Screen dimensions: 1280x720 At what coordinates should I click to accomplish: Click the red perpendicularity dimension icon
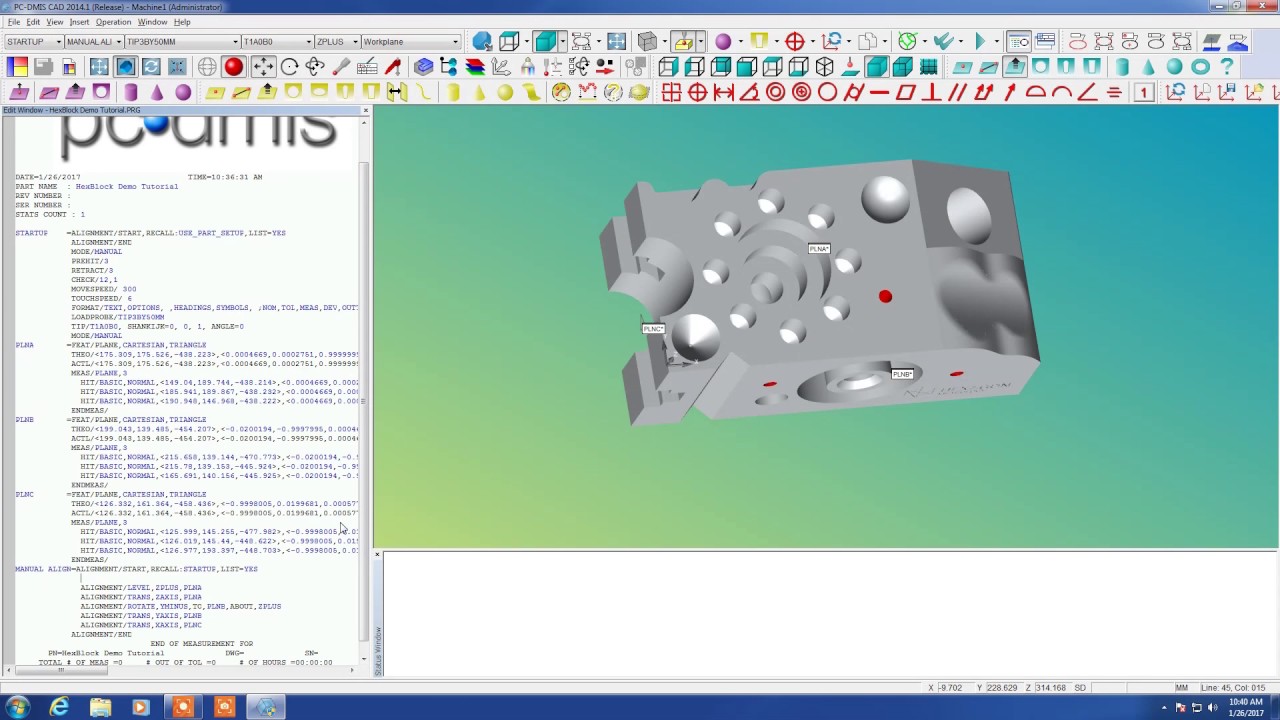932,93
